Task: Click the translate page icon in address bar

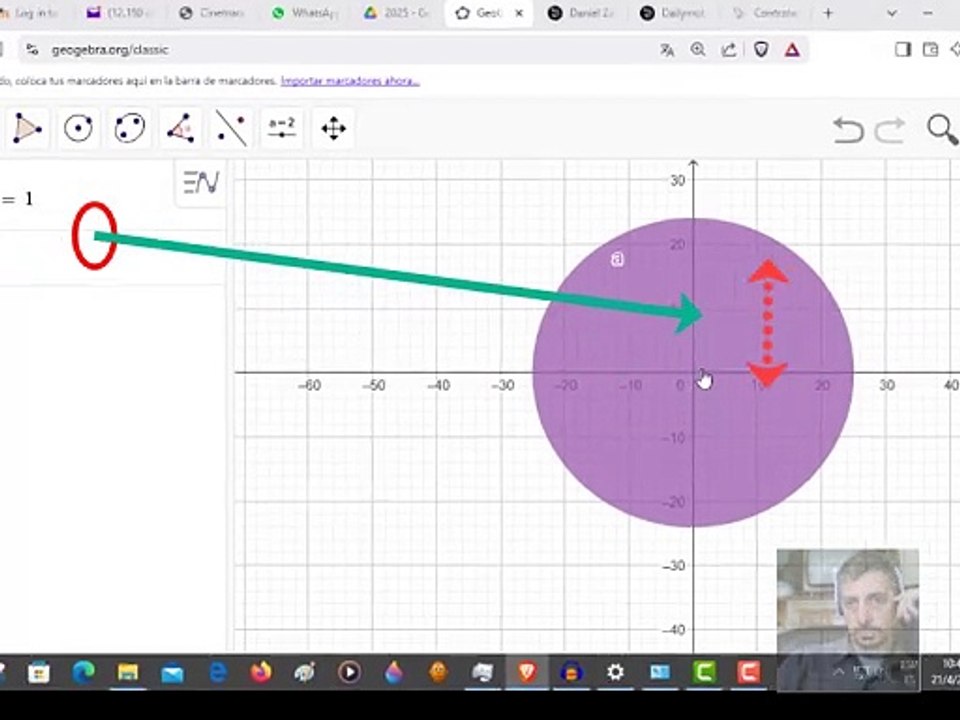Action: click(667, 50)
